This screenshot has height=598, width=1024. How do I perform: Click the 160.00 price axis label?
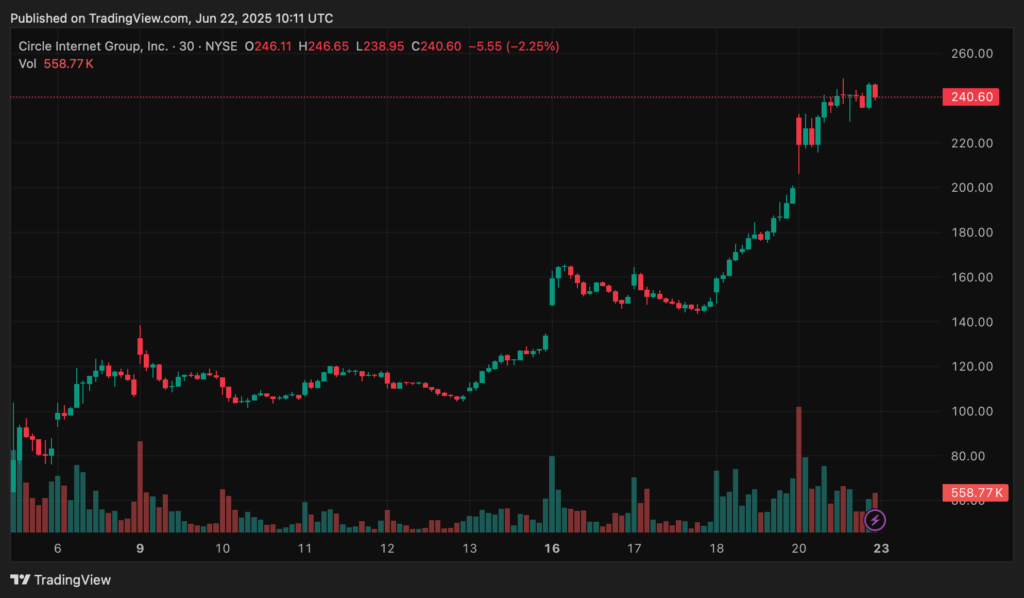(x=972, y=277)
